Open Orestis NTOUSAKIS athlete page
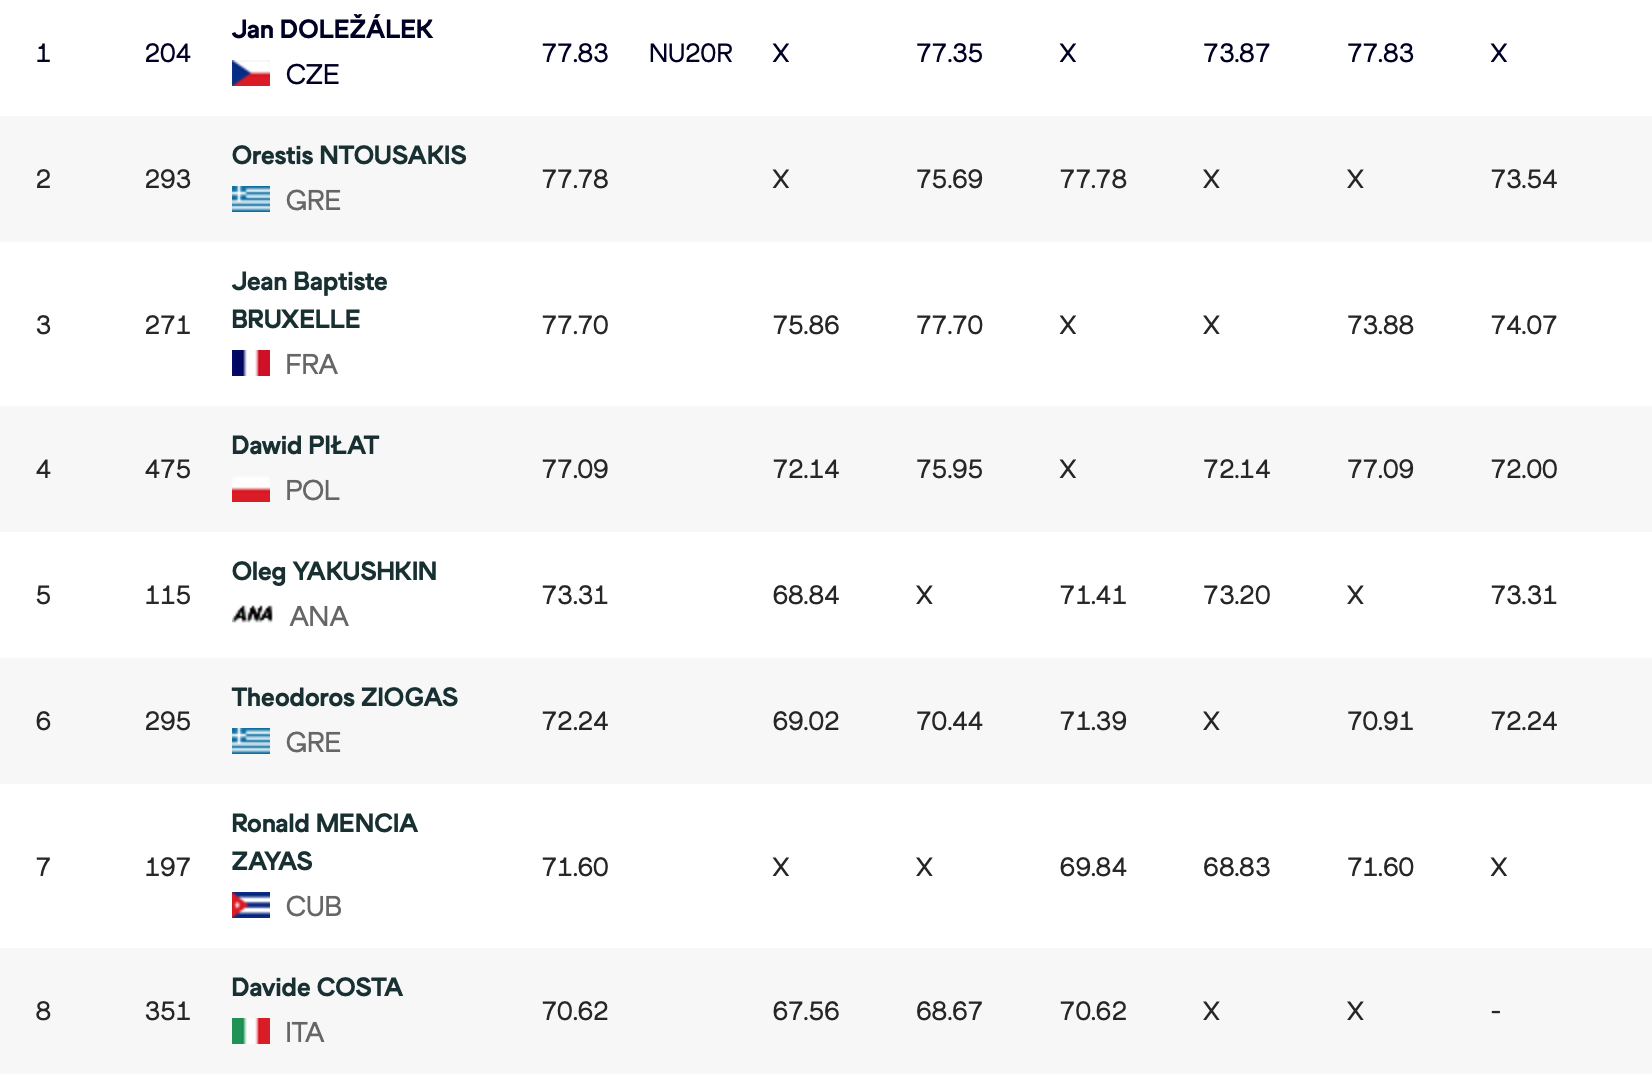 [x=349, y=155]
